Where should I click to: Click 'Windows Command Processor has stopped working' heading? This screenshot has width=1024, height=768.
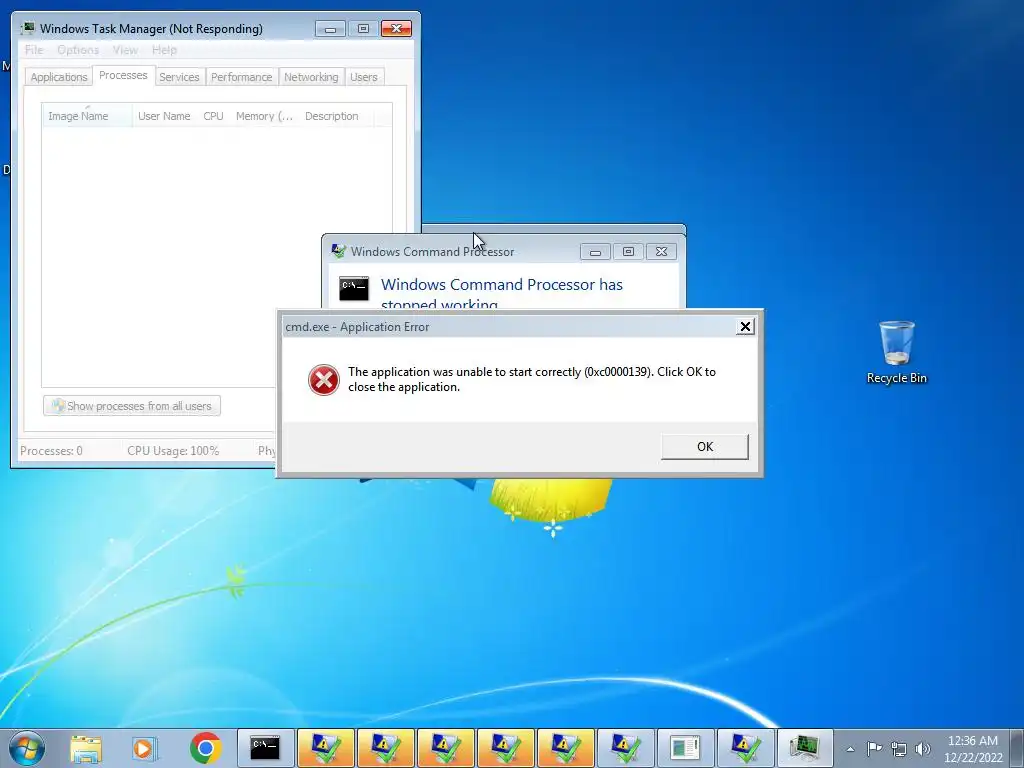coord(502,294)
